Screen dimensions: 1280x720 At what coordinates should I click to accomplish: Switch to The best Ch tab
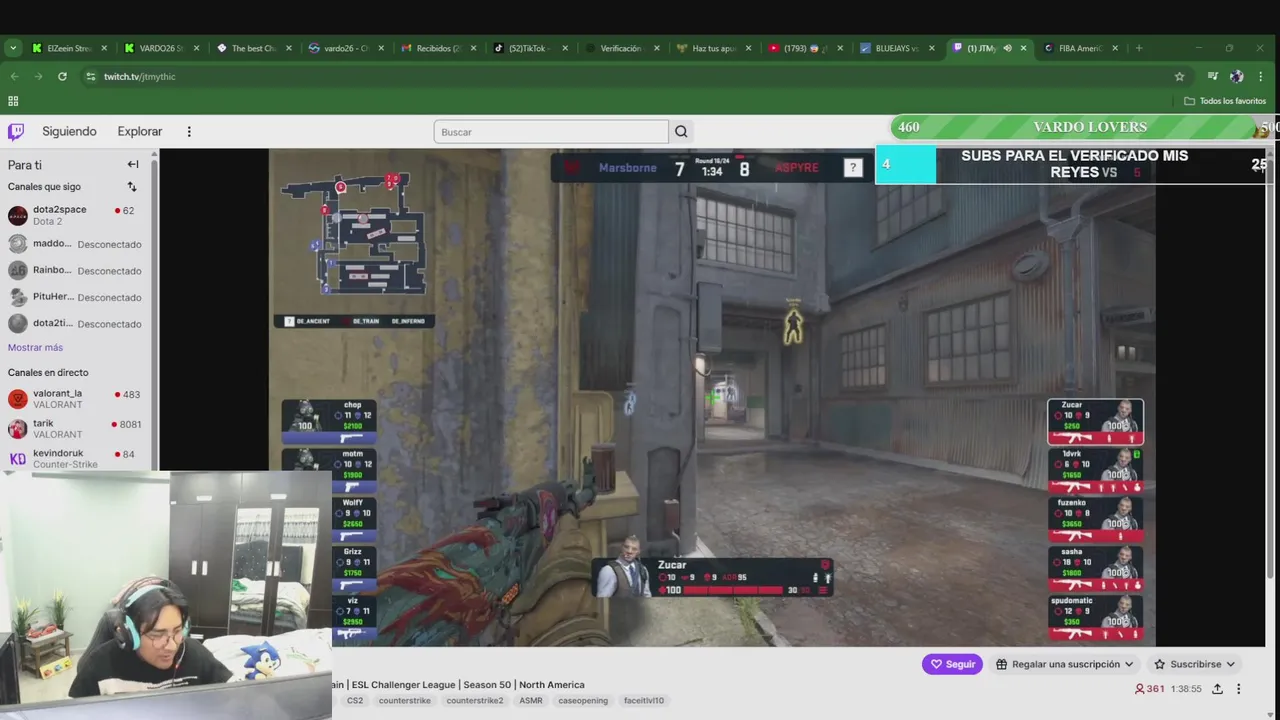click(x=254, y=48)
